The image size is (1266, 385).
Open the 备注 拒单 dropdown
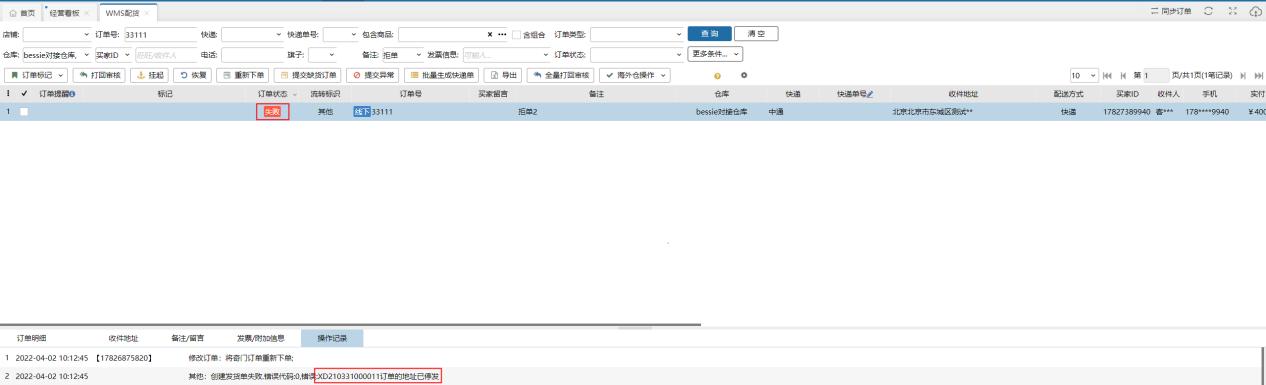coord(403,54)
